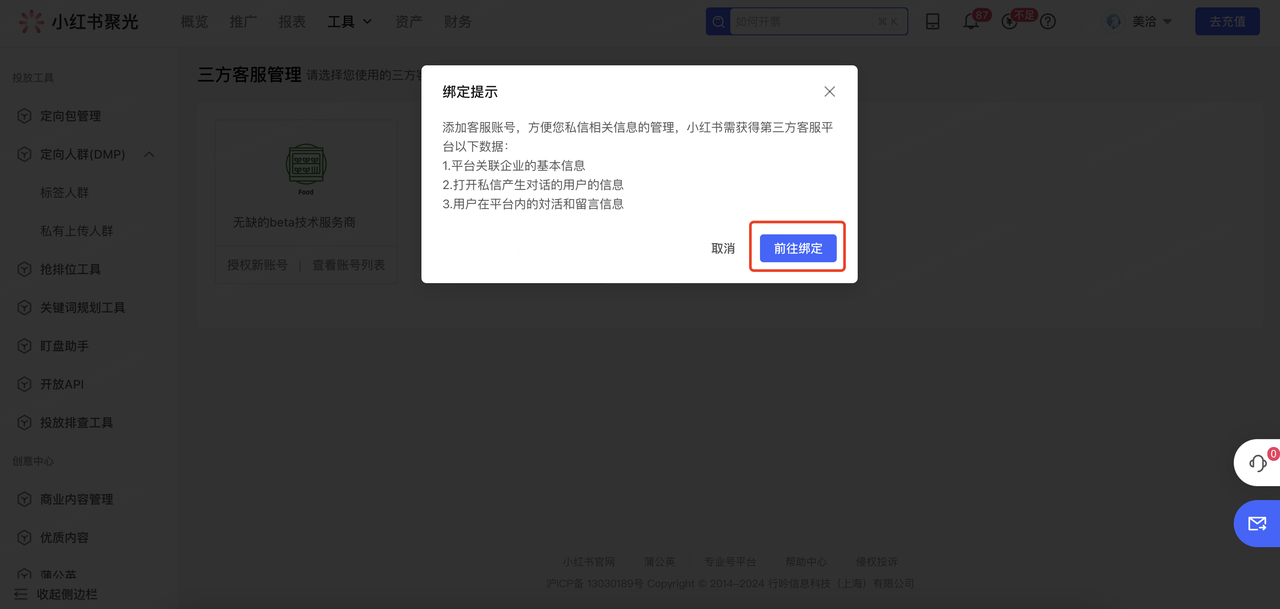
Task: Open the floating customer service headset icon
Action: [1258, 463]
